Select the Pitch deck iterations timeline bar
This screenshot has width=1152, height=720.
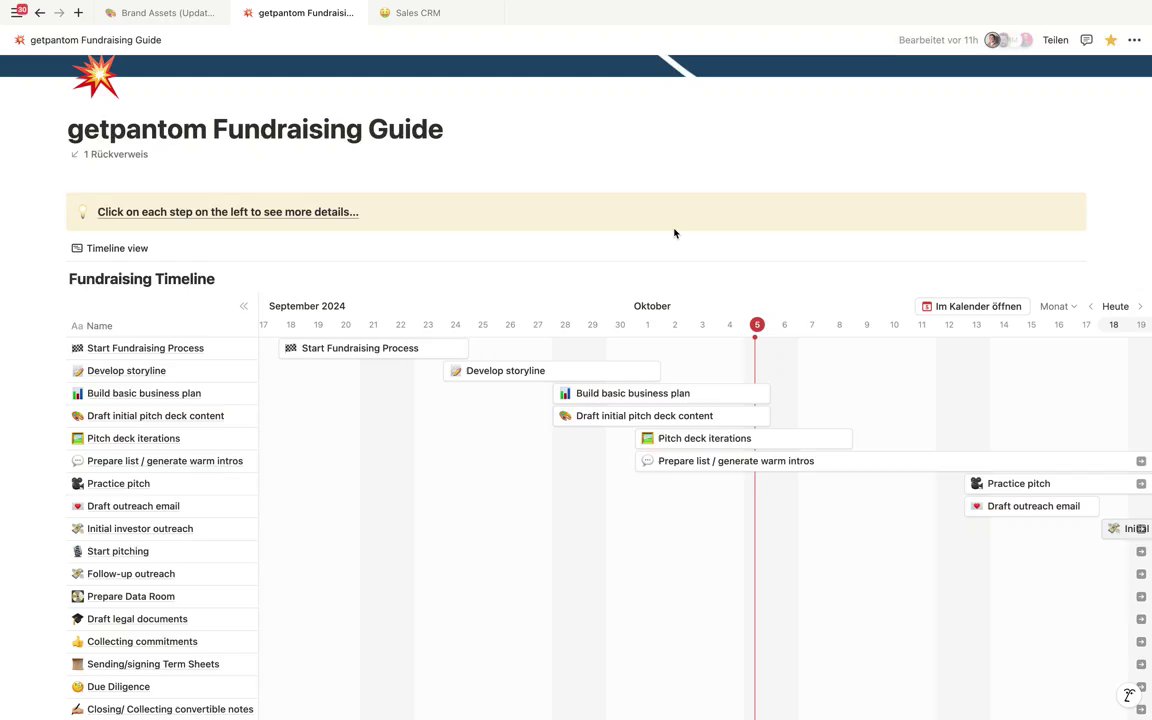coord(744,438)
